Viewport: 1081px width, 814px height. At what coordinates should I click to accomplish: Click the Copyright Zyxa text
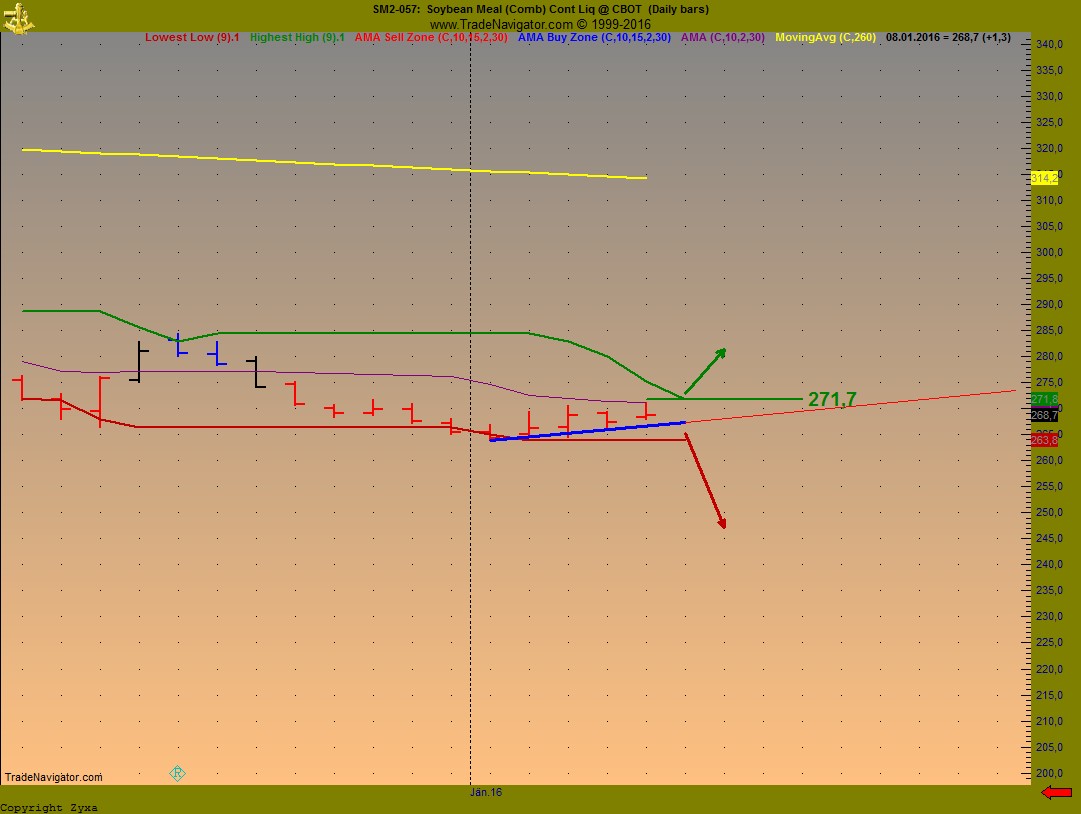(49, 807)
